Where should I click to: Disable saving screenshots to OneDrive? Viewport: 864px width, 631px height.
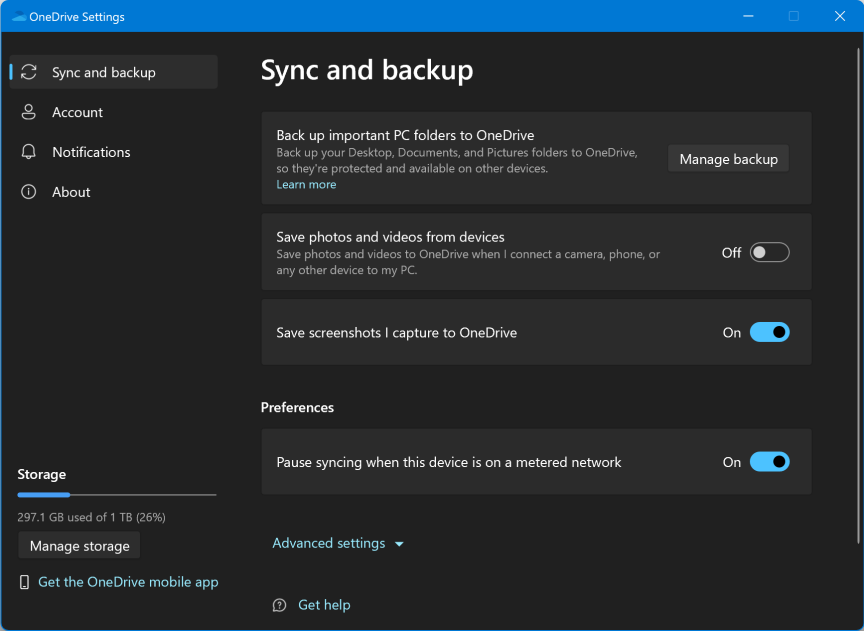point(770,331)
